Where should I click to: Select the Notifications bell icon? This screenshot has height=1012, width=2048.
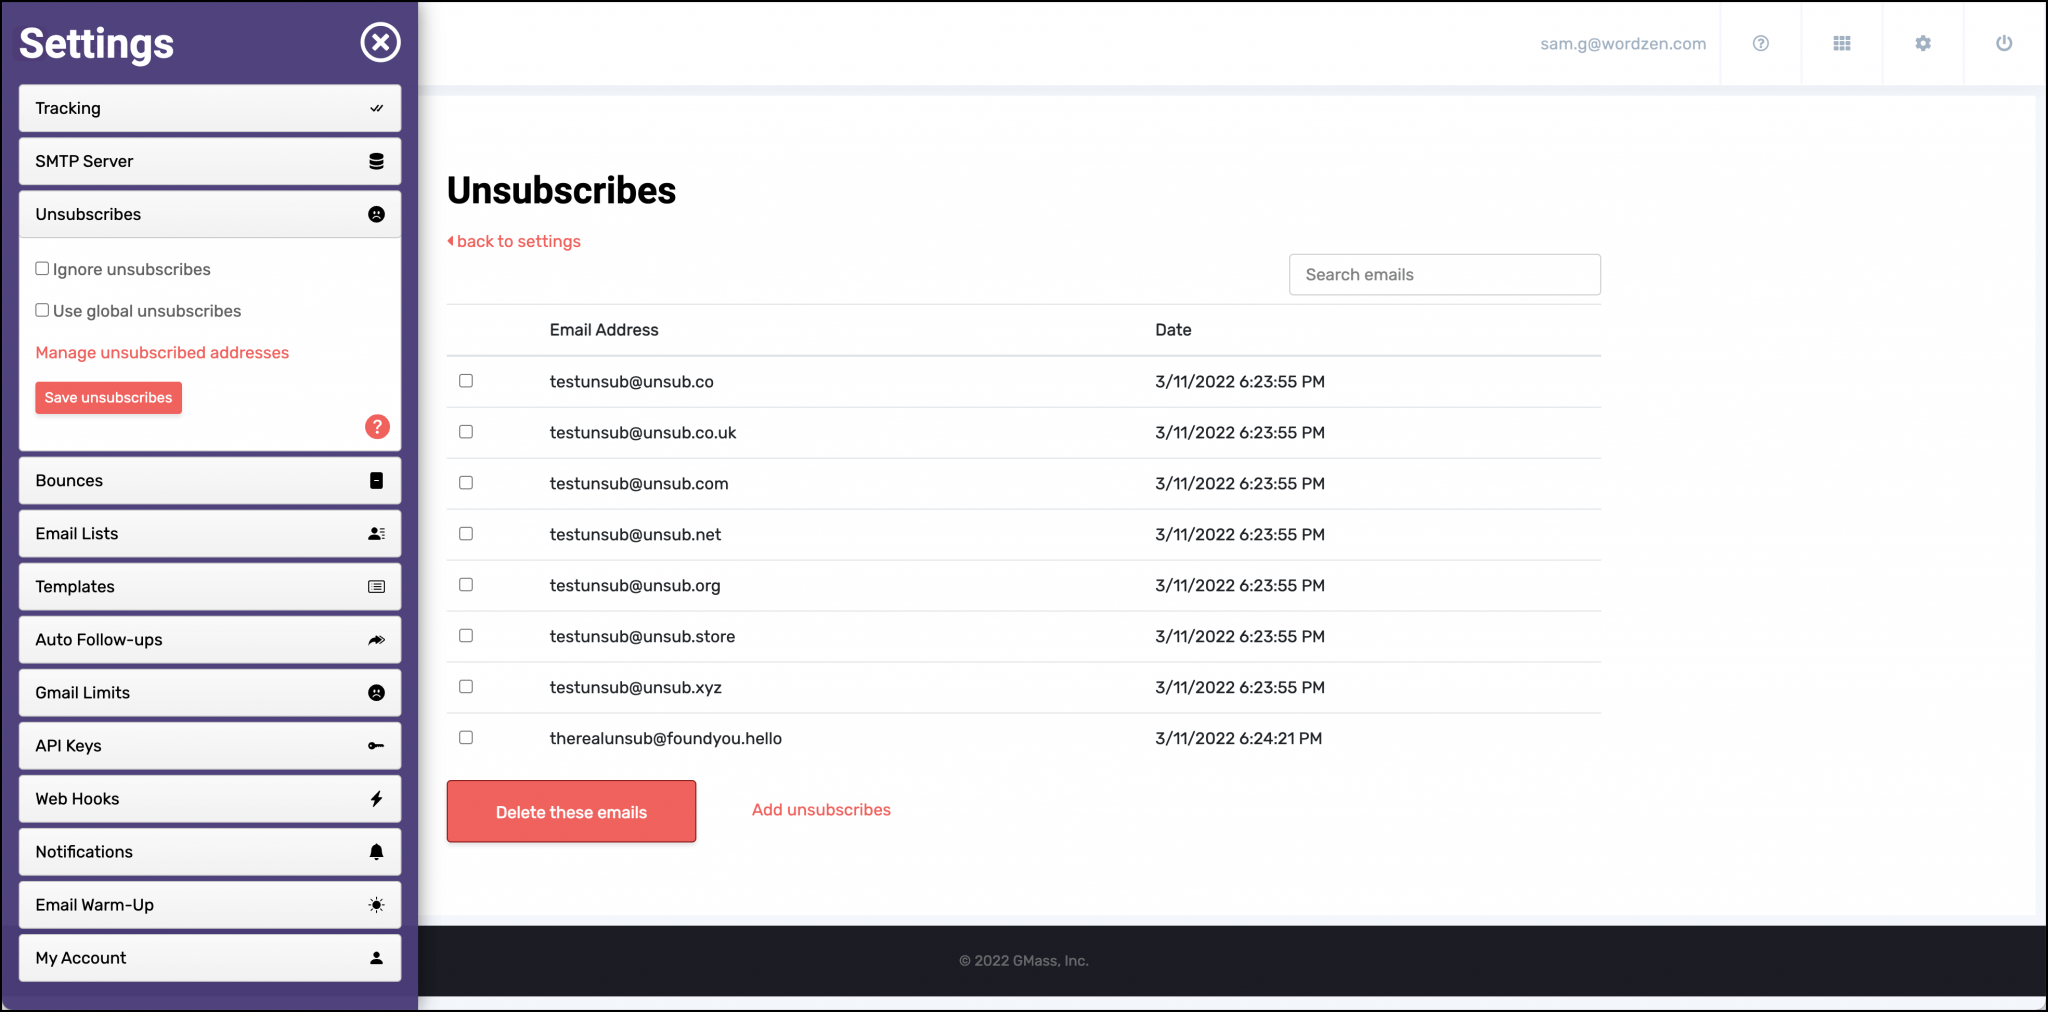point(376,851)
